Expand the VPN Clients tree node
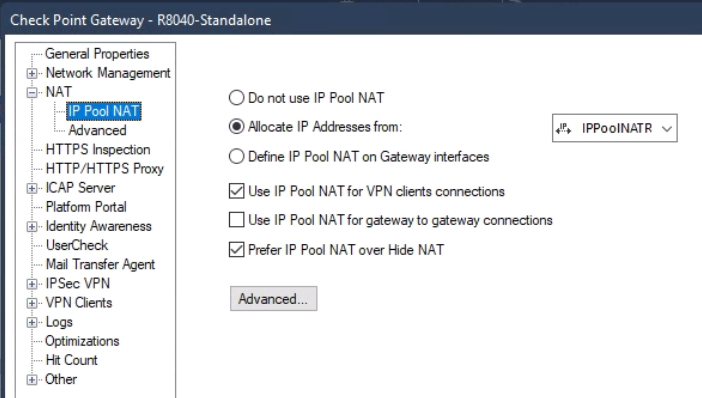Image resolution: width=702 pixels, height=398 pixels. click(x=32, y=303)
